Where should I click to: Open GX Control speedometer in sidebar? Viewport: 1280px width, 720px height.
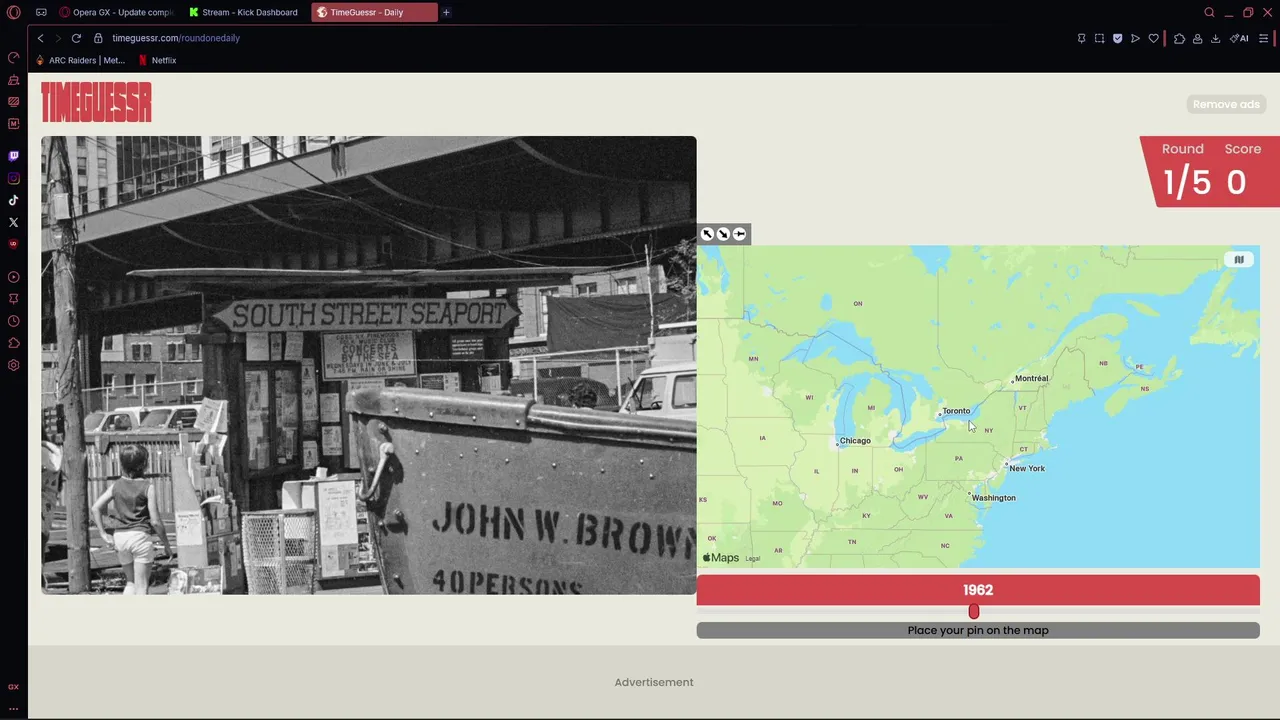(x=13, y=57)
